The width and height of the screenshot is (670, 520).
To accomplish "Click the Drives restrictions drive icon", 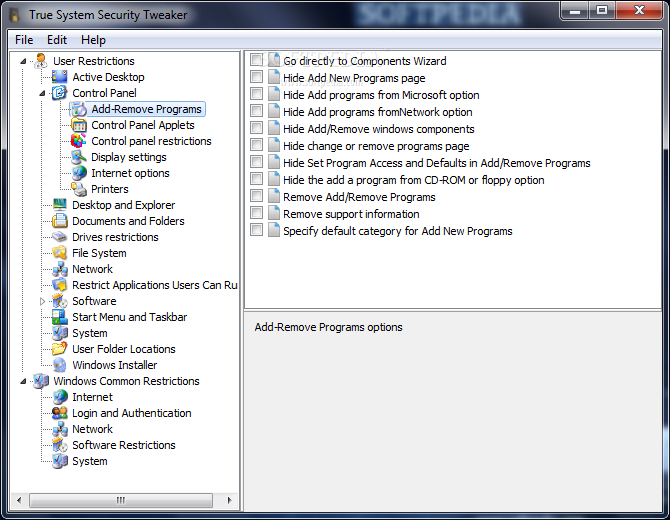I will [x=59, y=237].
